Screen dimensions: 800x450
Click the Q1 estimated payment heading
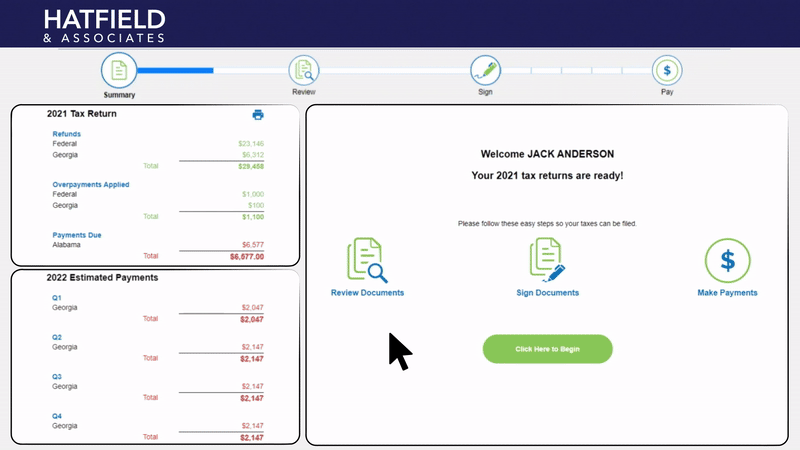(x=57, y=297)
